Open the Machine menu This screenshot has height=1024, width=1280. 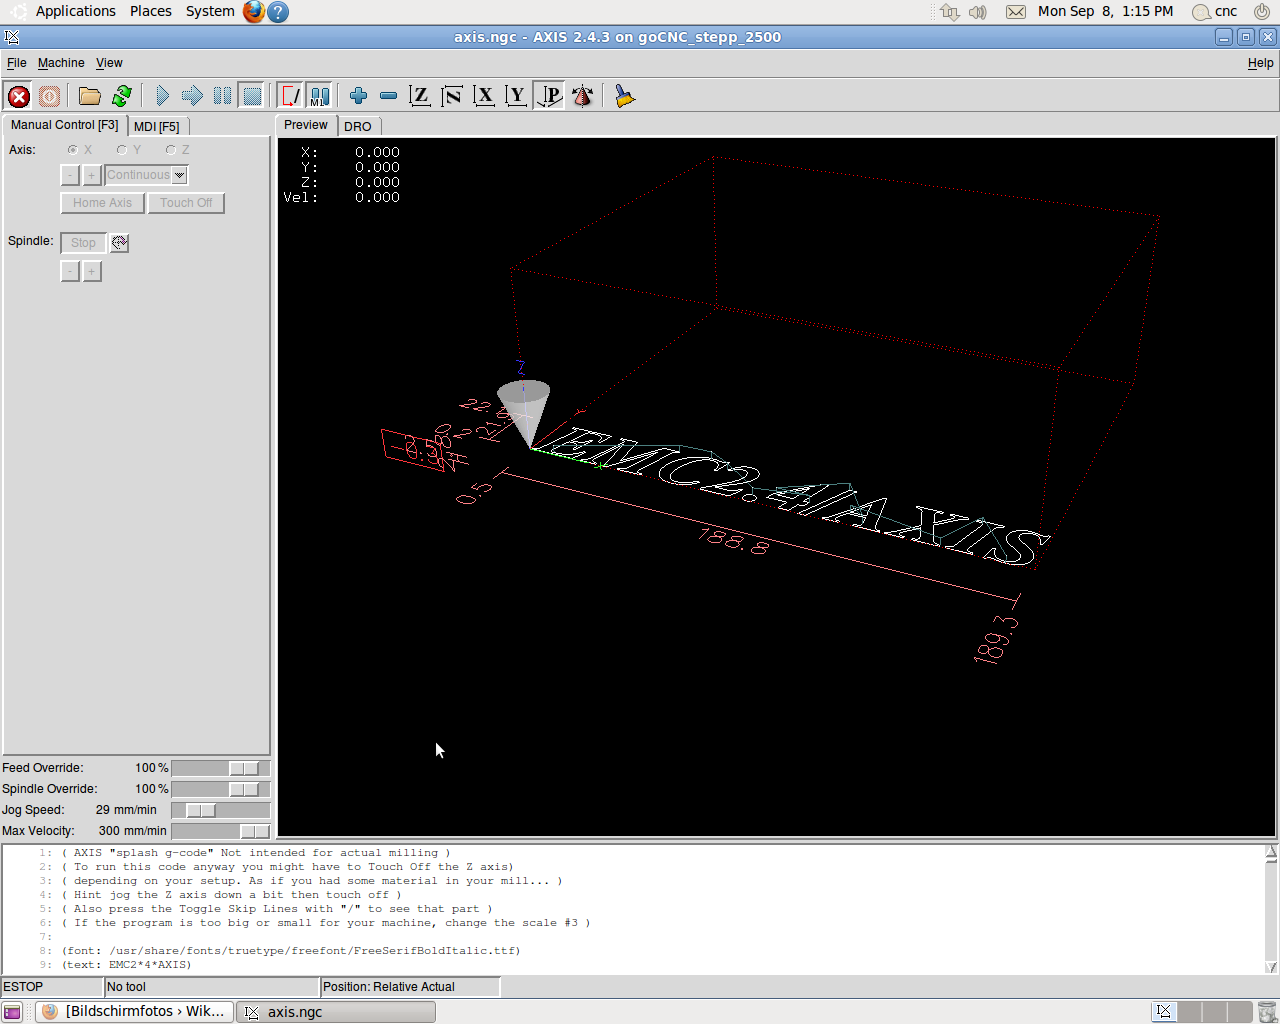click(61, 63)
